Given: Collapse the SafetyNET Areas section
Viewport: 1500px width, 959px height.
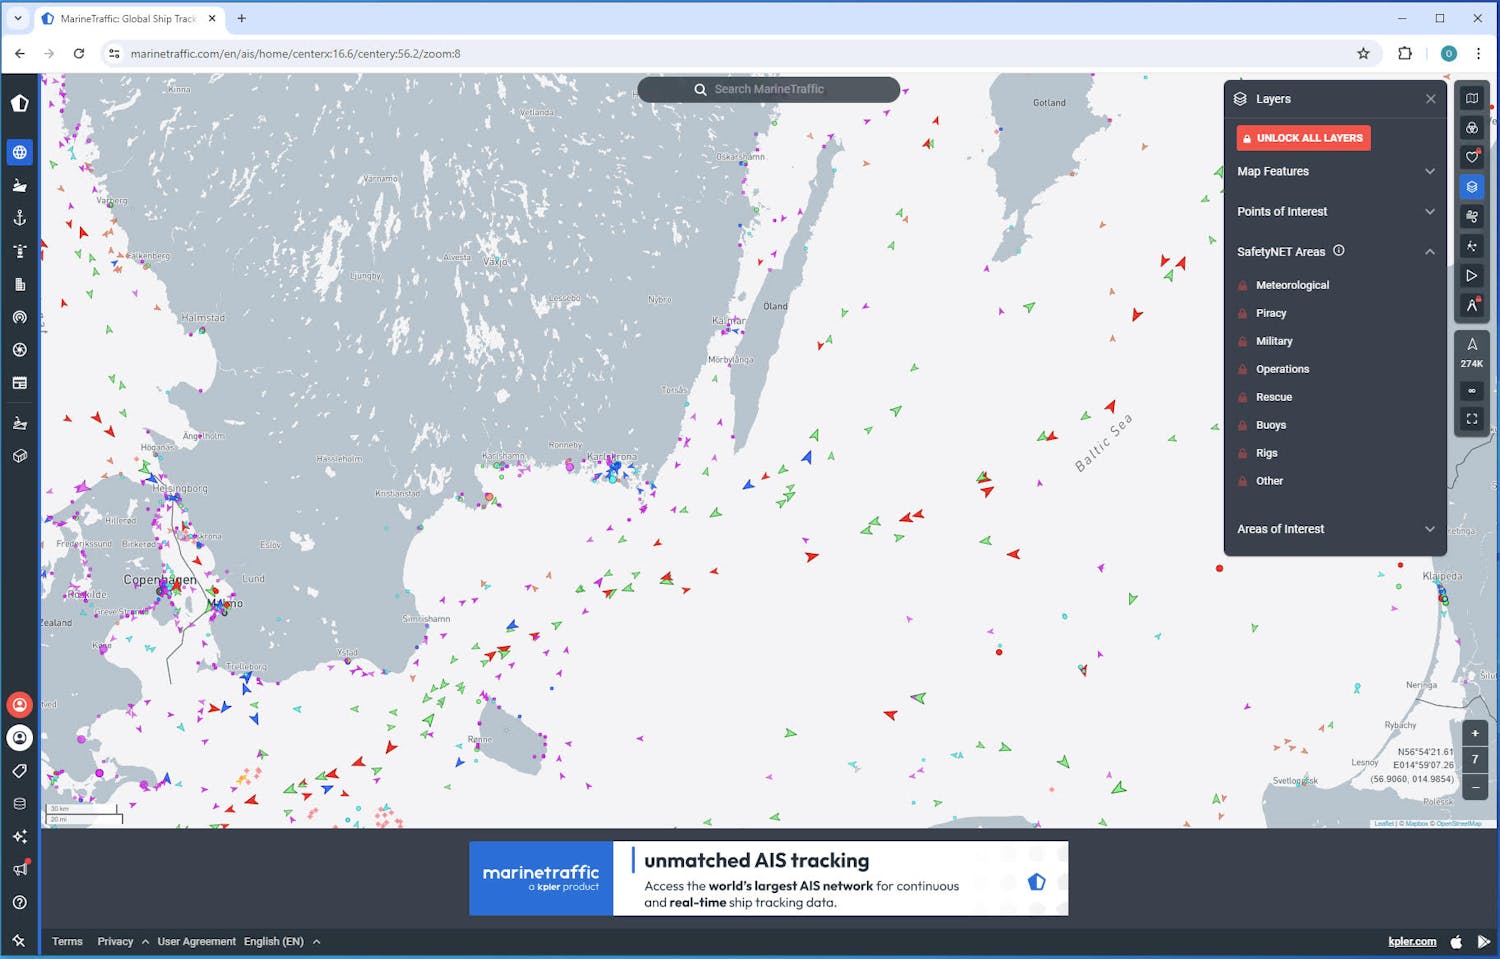Looking at the screenshot, I should 1429,252.
